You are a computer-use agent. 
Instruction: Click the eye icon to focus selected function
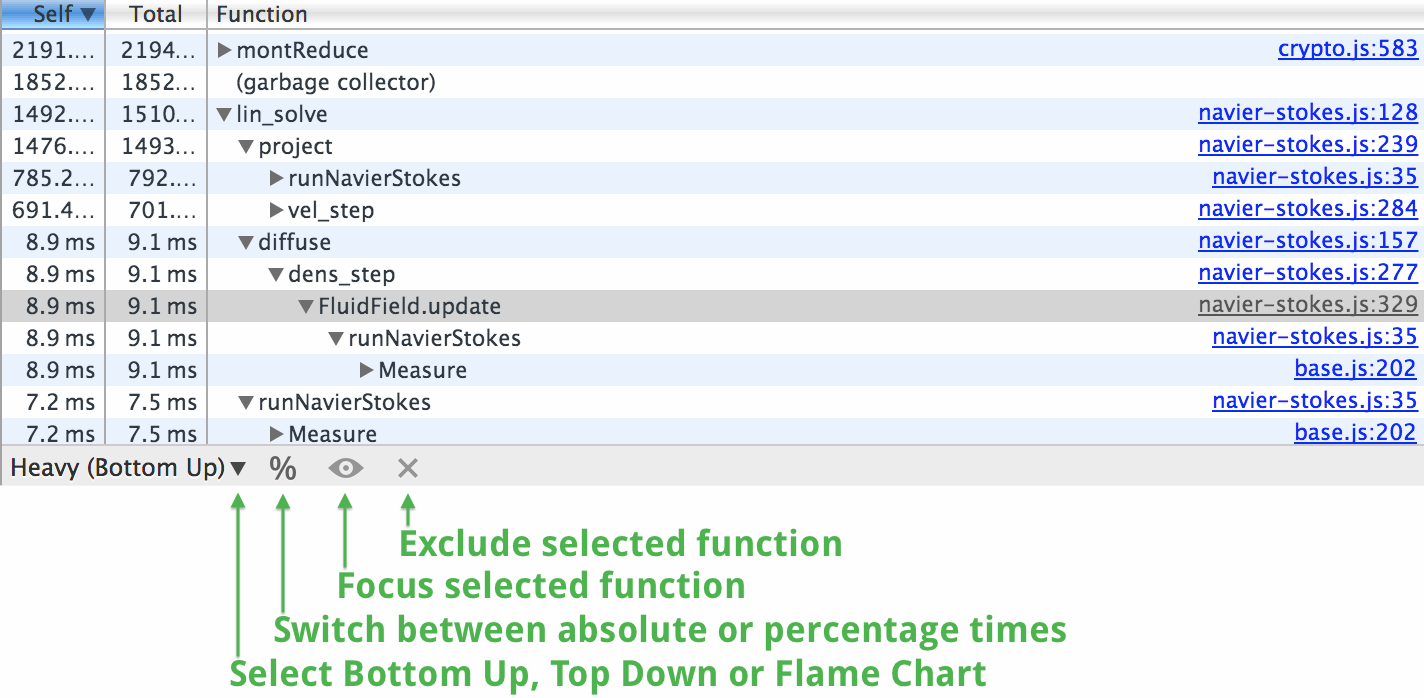click(346, 468)
